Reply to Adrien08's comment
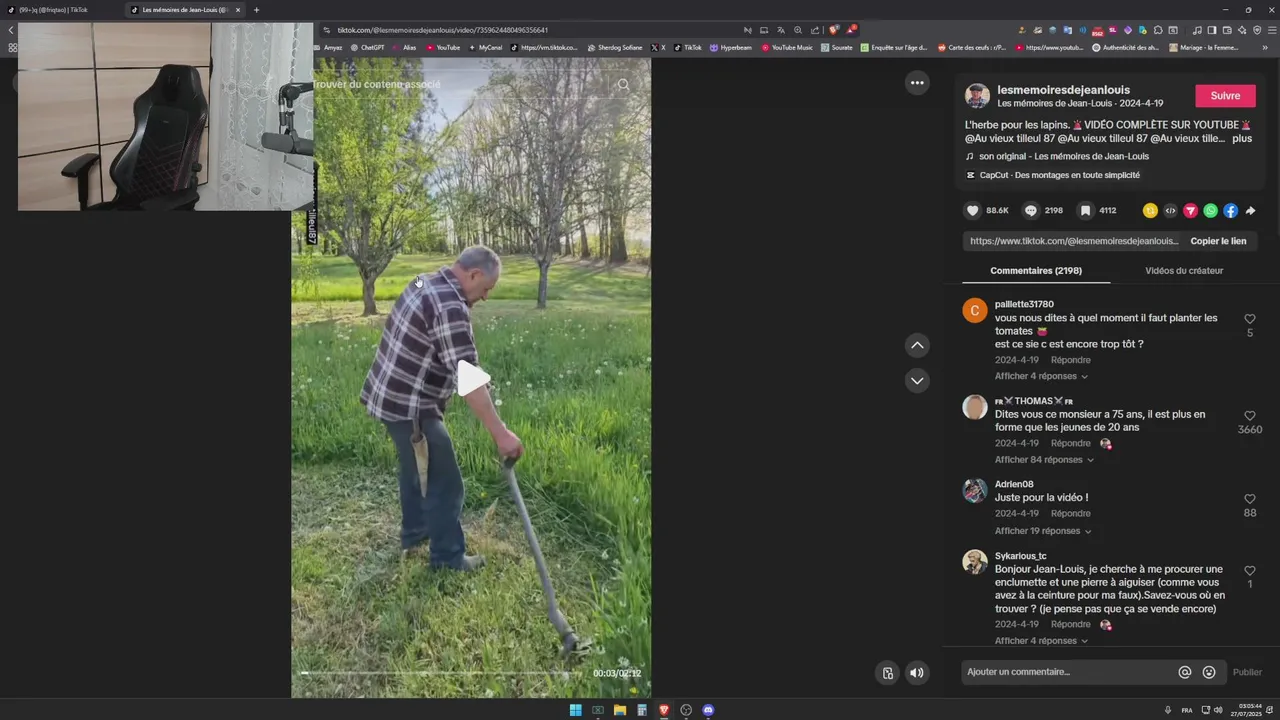The height and width of the screenshot is (720, 1280). pos(1070,514)
